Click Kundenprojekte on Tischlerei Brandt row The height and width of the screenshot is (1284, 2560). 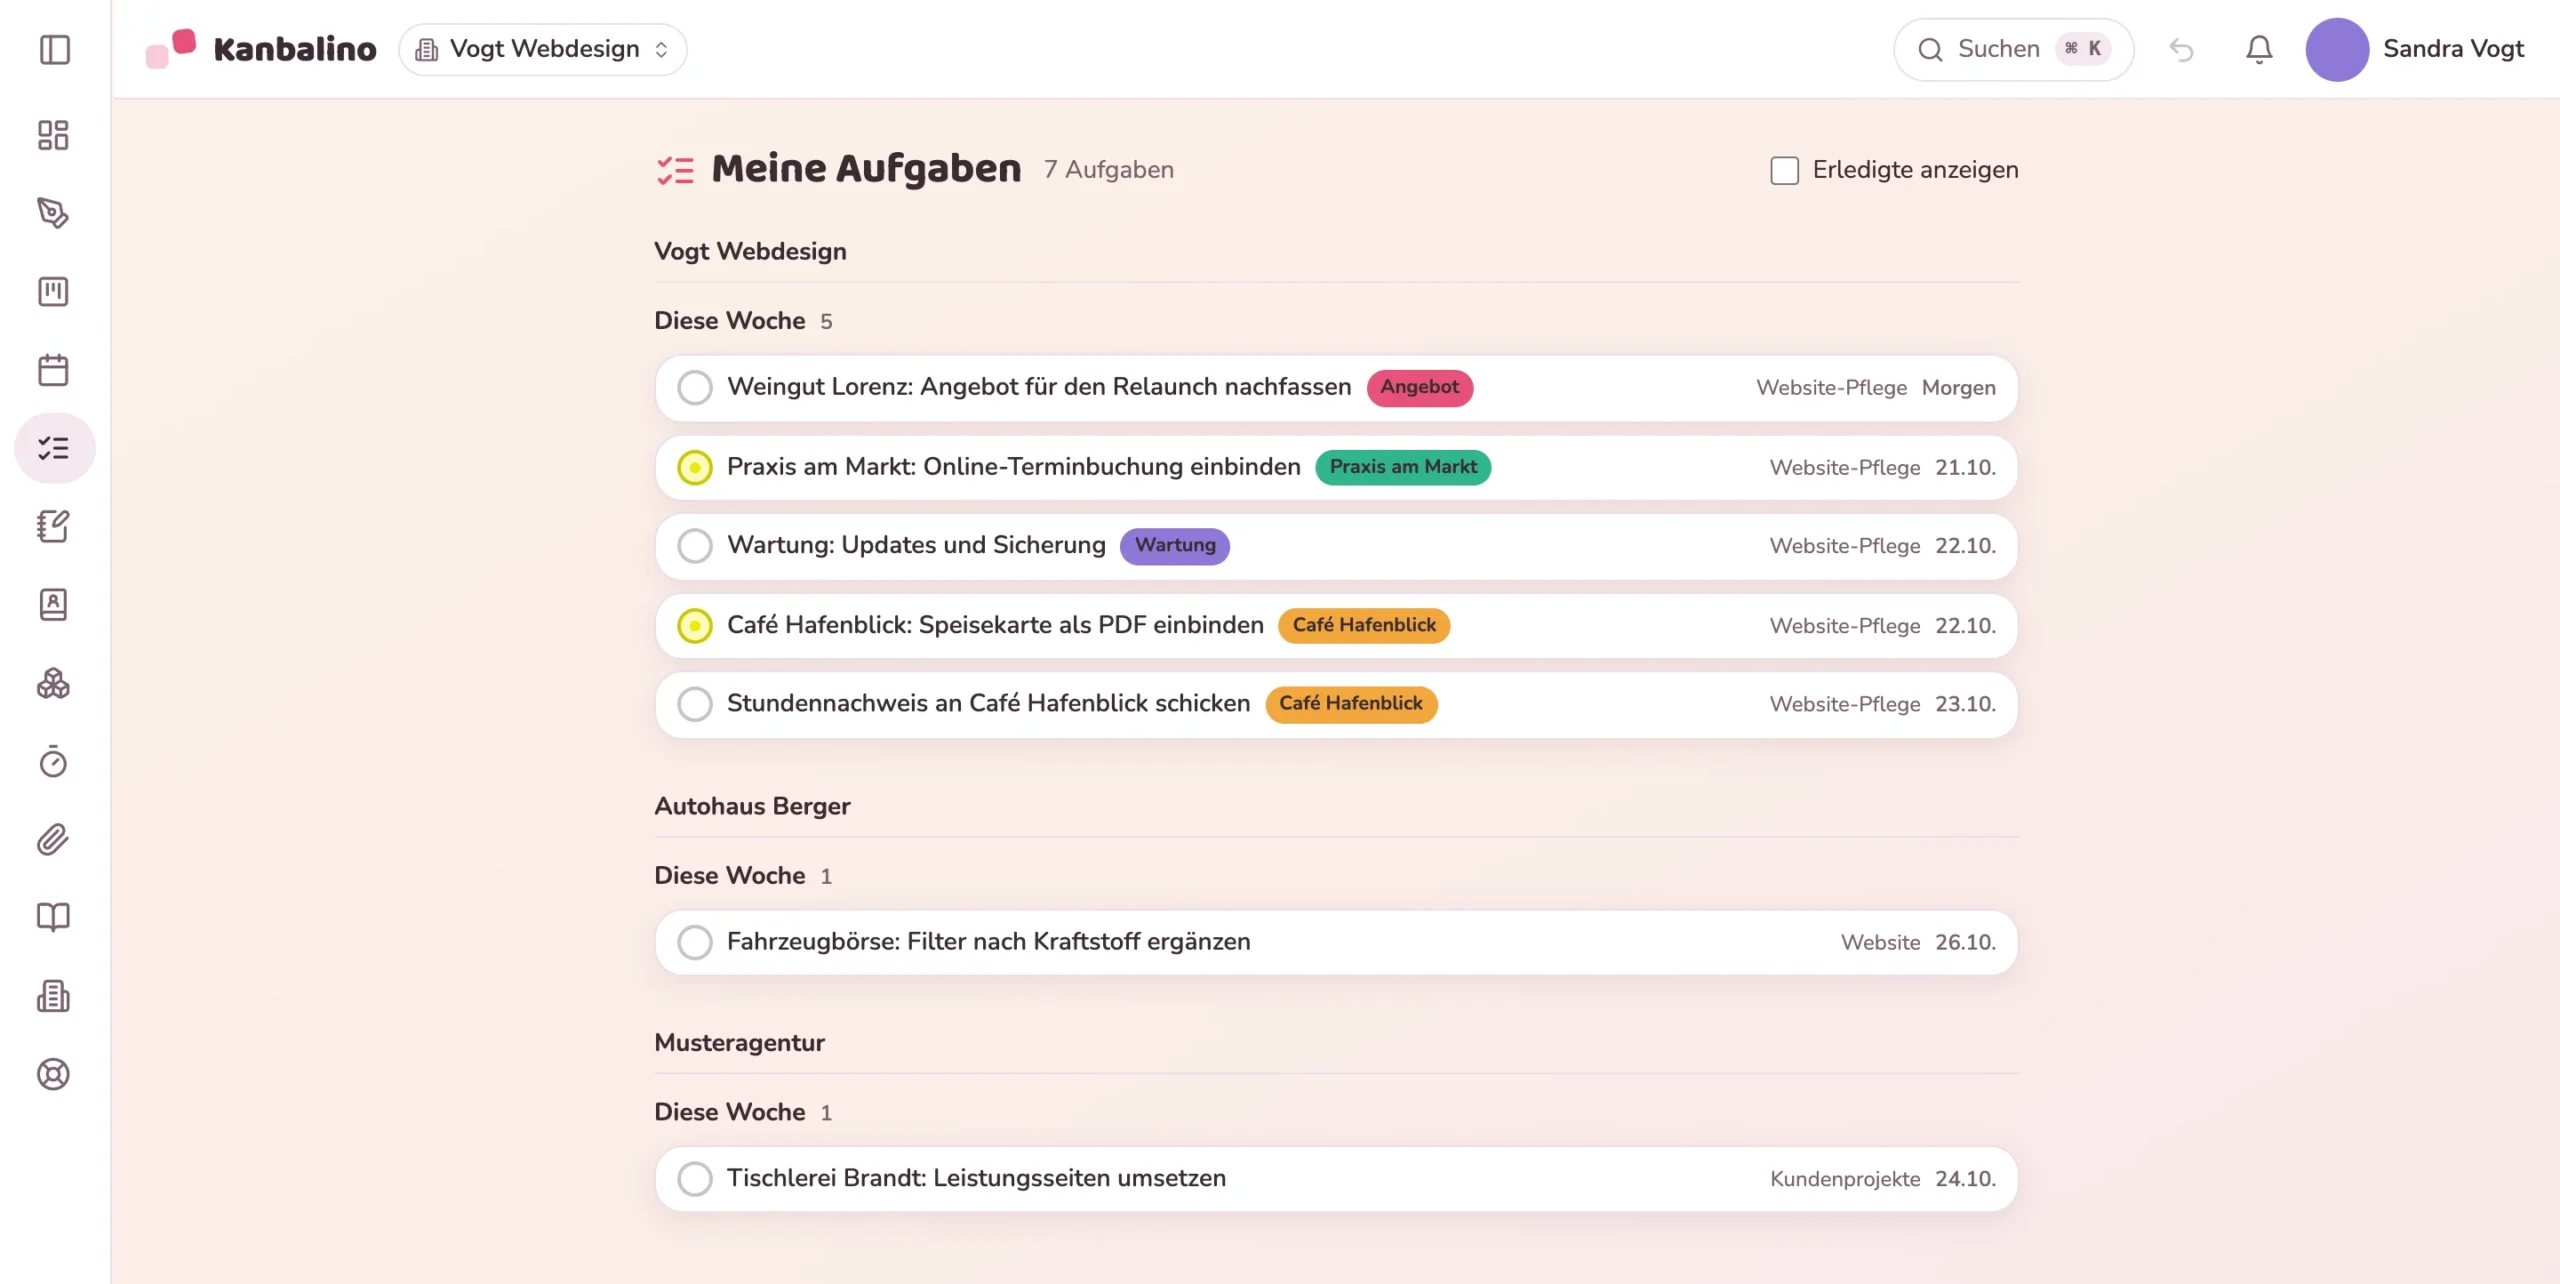coord(1845,1179)
